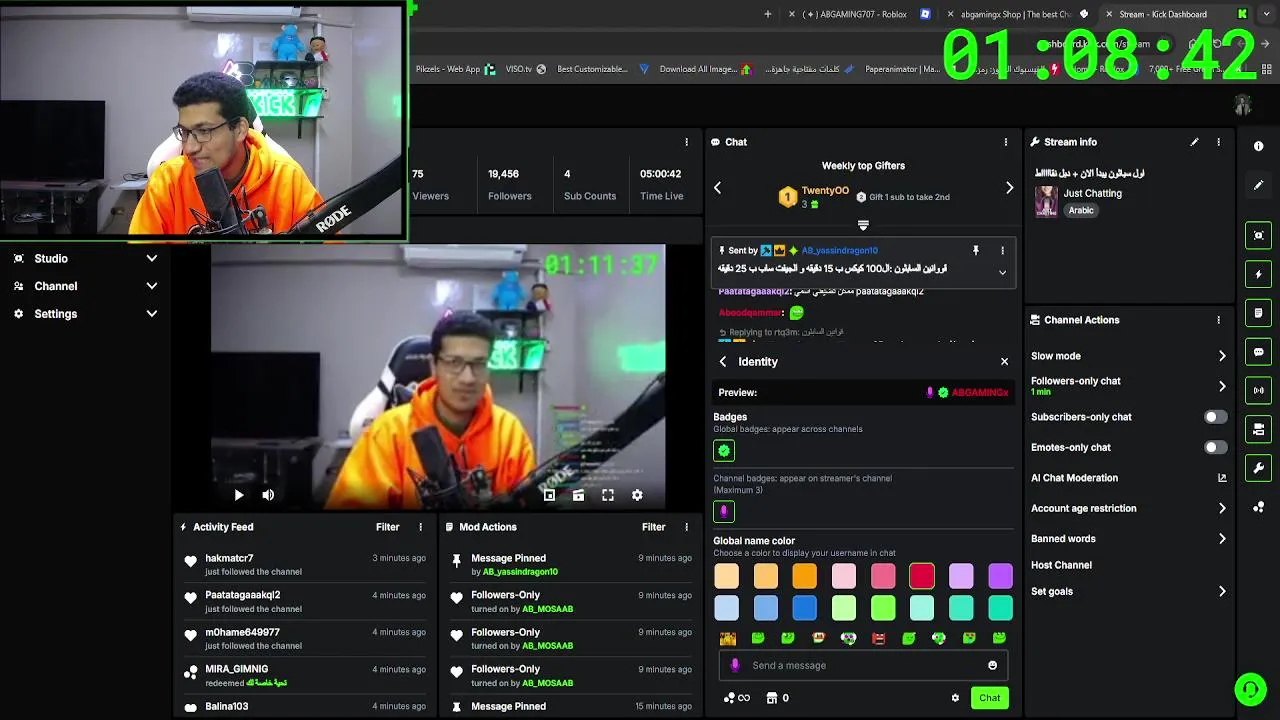1280x720 pixels.
Task: Click the channel points sidebar icon
Action: (1258, 507)
